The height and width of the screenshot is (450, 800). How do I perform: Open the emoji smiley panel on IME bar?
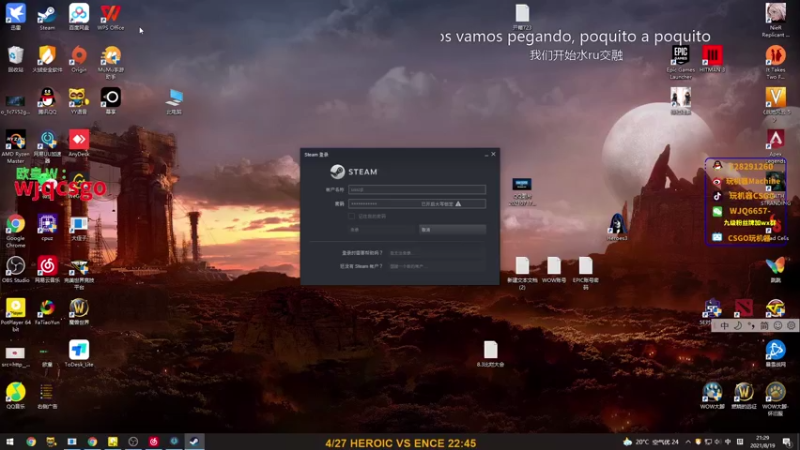[778, 326]
